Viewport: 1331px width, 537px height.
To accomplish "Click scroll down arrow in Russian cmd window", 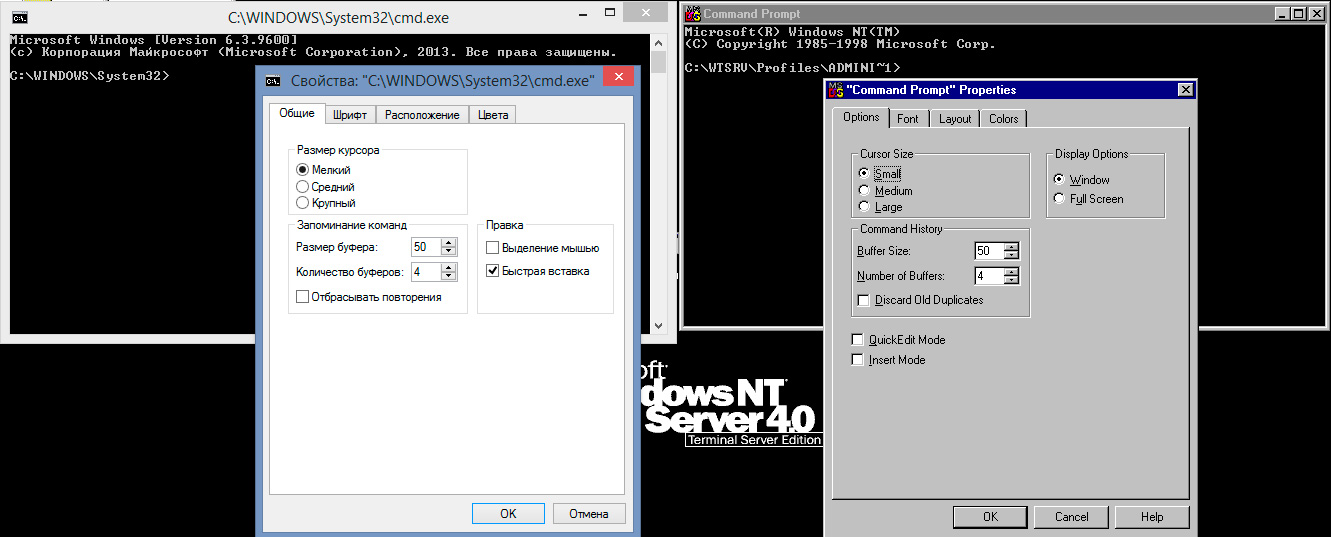I will coord(658,325).
